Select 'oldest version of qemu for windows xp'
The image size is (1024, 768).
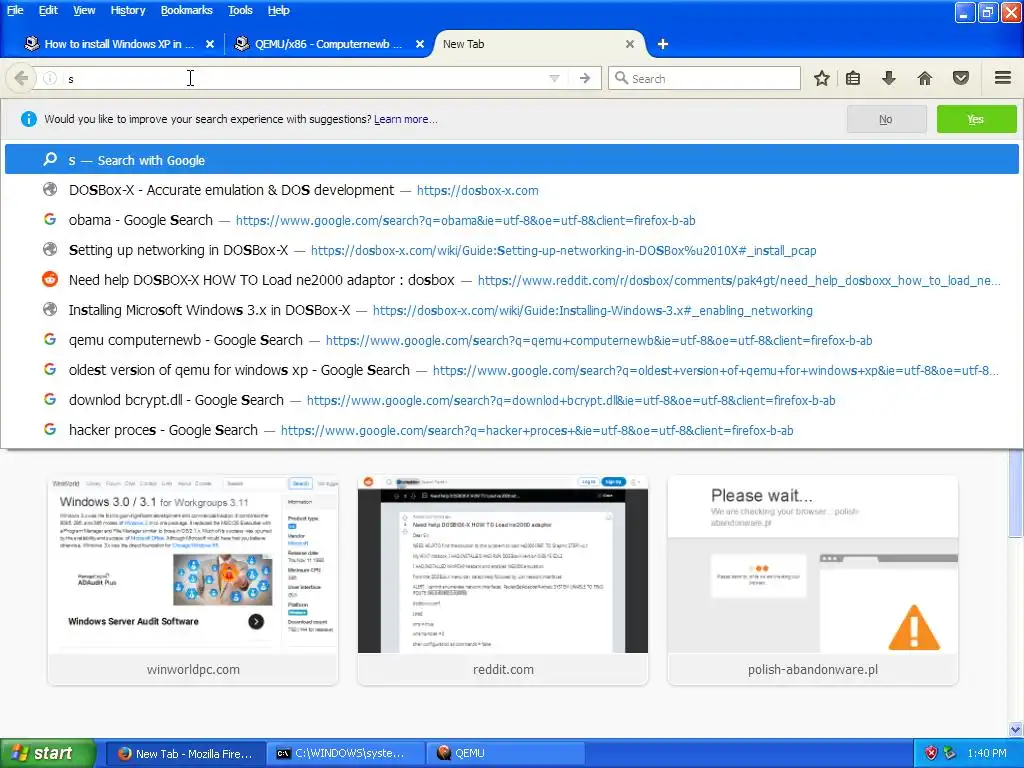511,370
